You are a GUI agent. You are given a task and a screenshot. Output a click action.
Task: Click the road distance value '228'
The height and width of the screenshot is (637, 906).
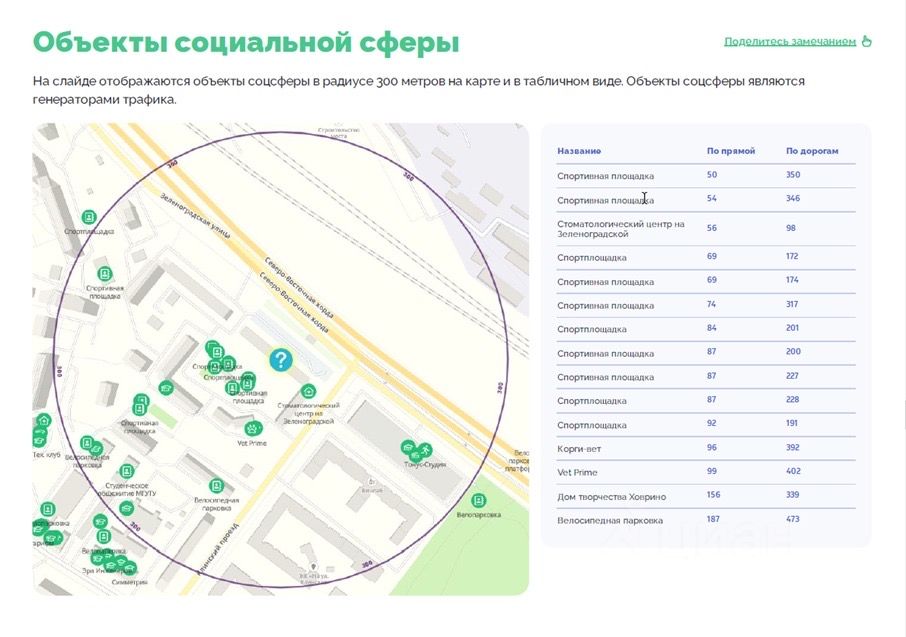tap(792, 399)
